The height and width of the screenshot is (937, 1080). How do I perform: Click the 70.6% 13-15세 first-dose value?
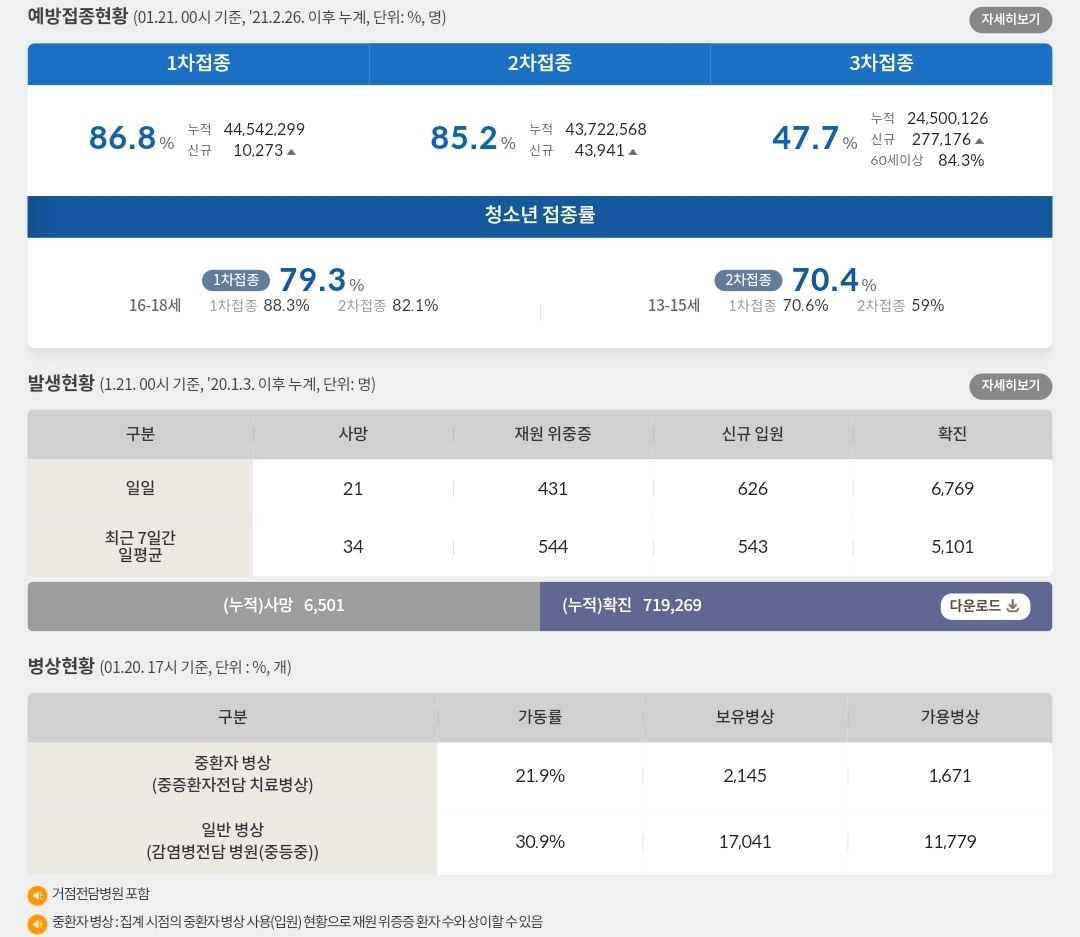pos(805,305)
